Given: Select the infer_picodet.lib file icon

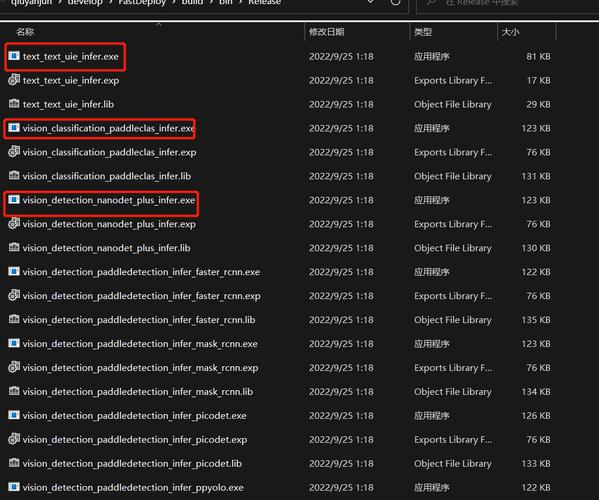Looking at the screenshot, I should pyautogui.click(x=14, y=463).
